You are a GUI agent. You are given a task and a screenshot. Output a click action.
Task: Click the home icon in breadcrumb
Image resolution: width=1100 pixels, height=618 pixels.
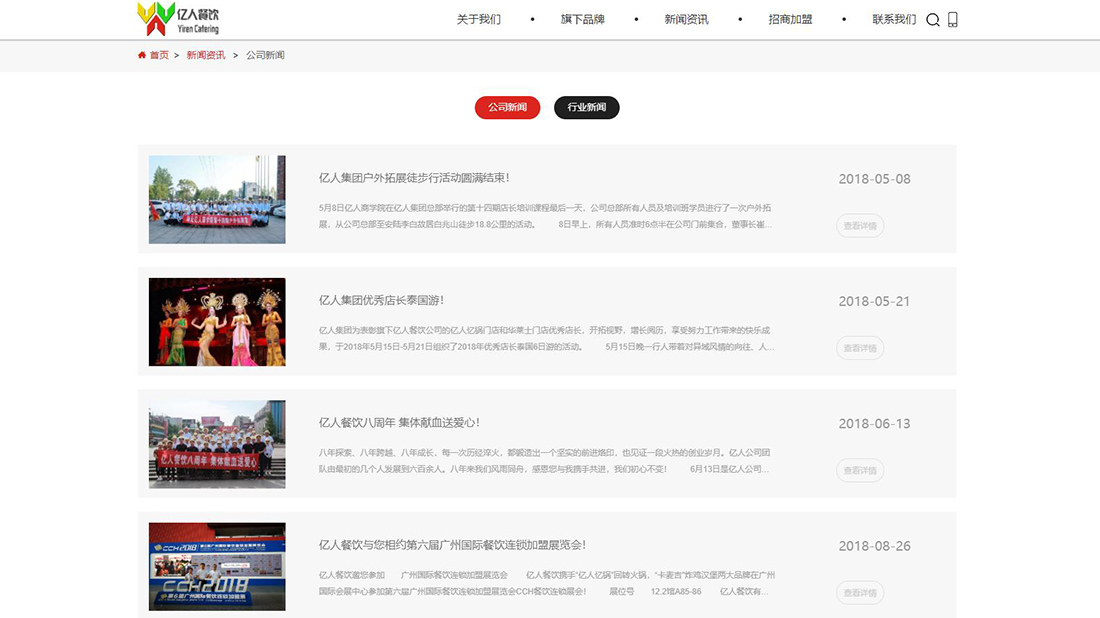[143, 55]
